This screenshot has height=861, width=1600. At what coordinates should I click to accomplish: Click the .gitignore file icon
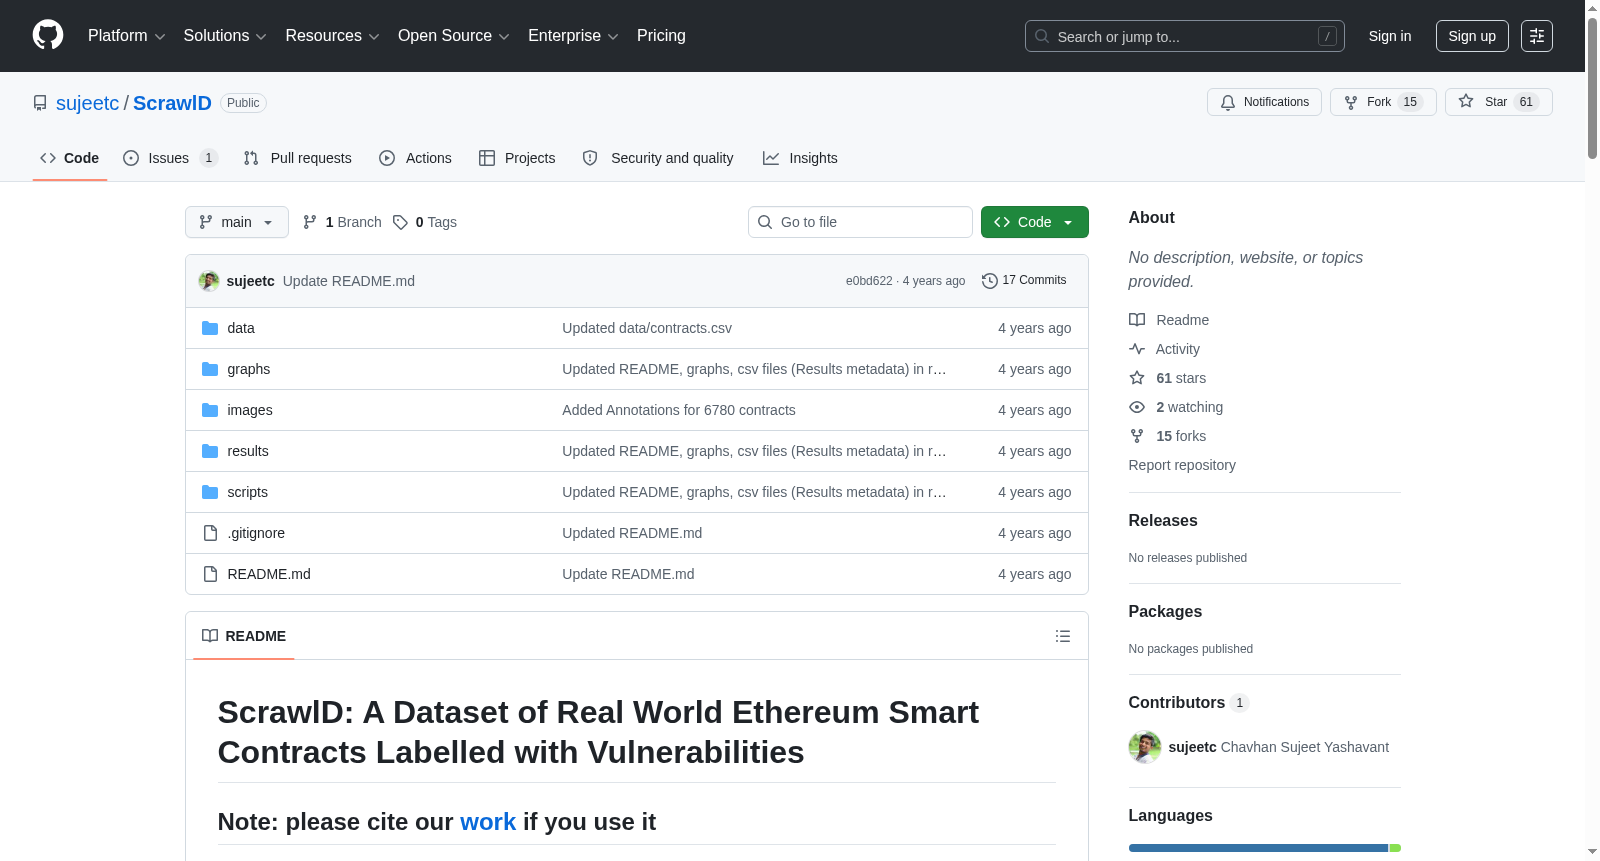[210, 533]
